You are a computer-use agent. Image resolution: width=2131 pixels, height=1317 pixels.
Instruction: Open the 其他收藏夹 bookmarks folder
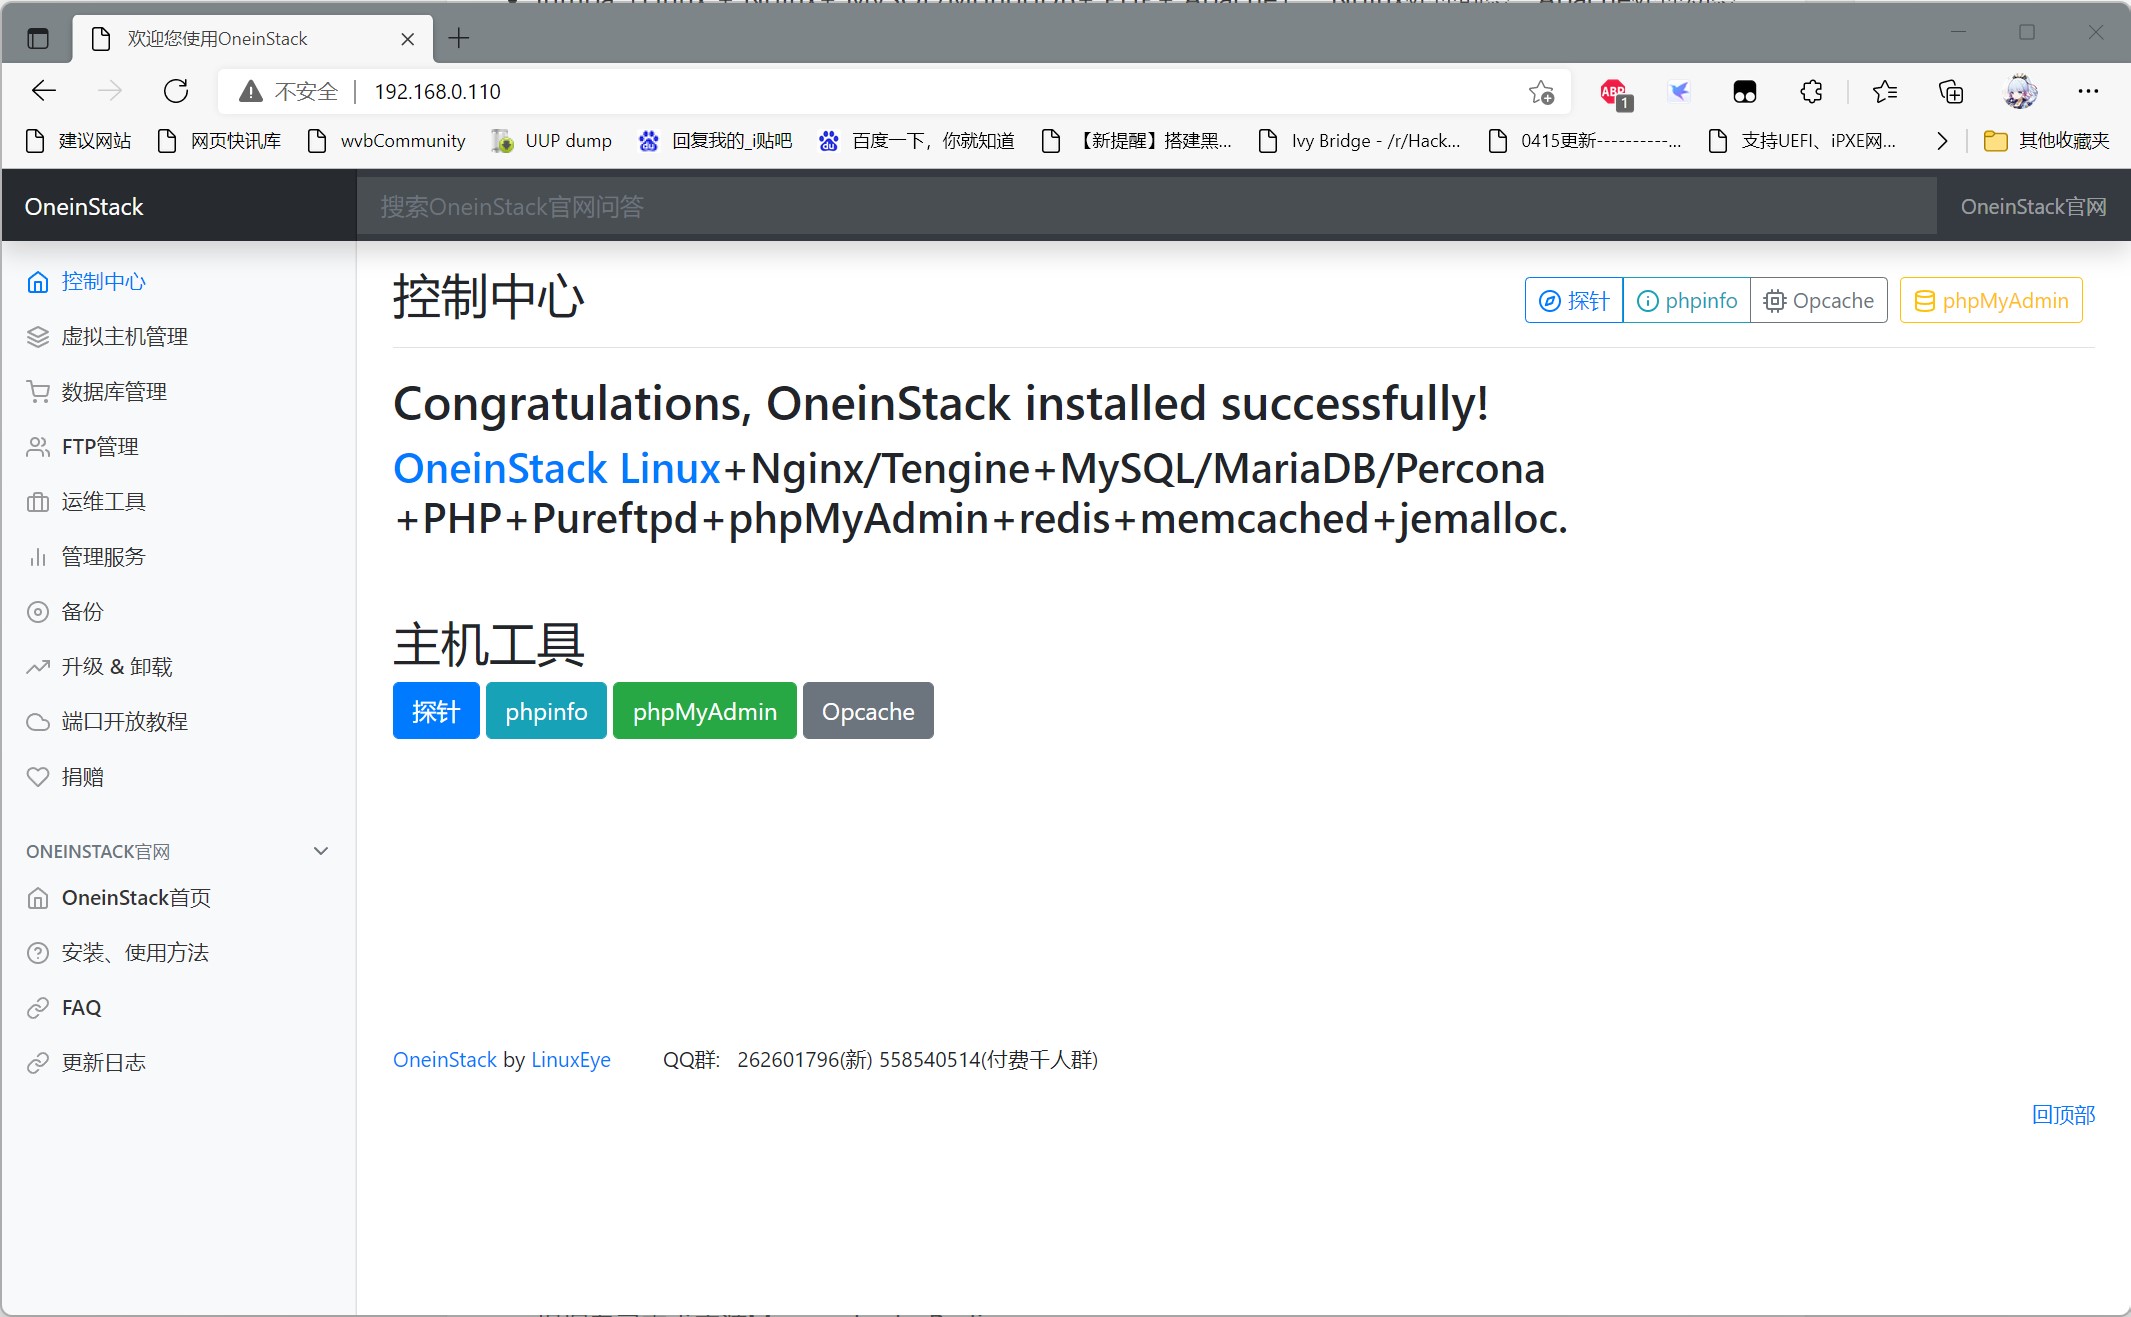click(2046, 141)
